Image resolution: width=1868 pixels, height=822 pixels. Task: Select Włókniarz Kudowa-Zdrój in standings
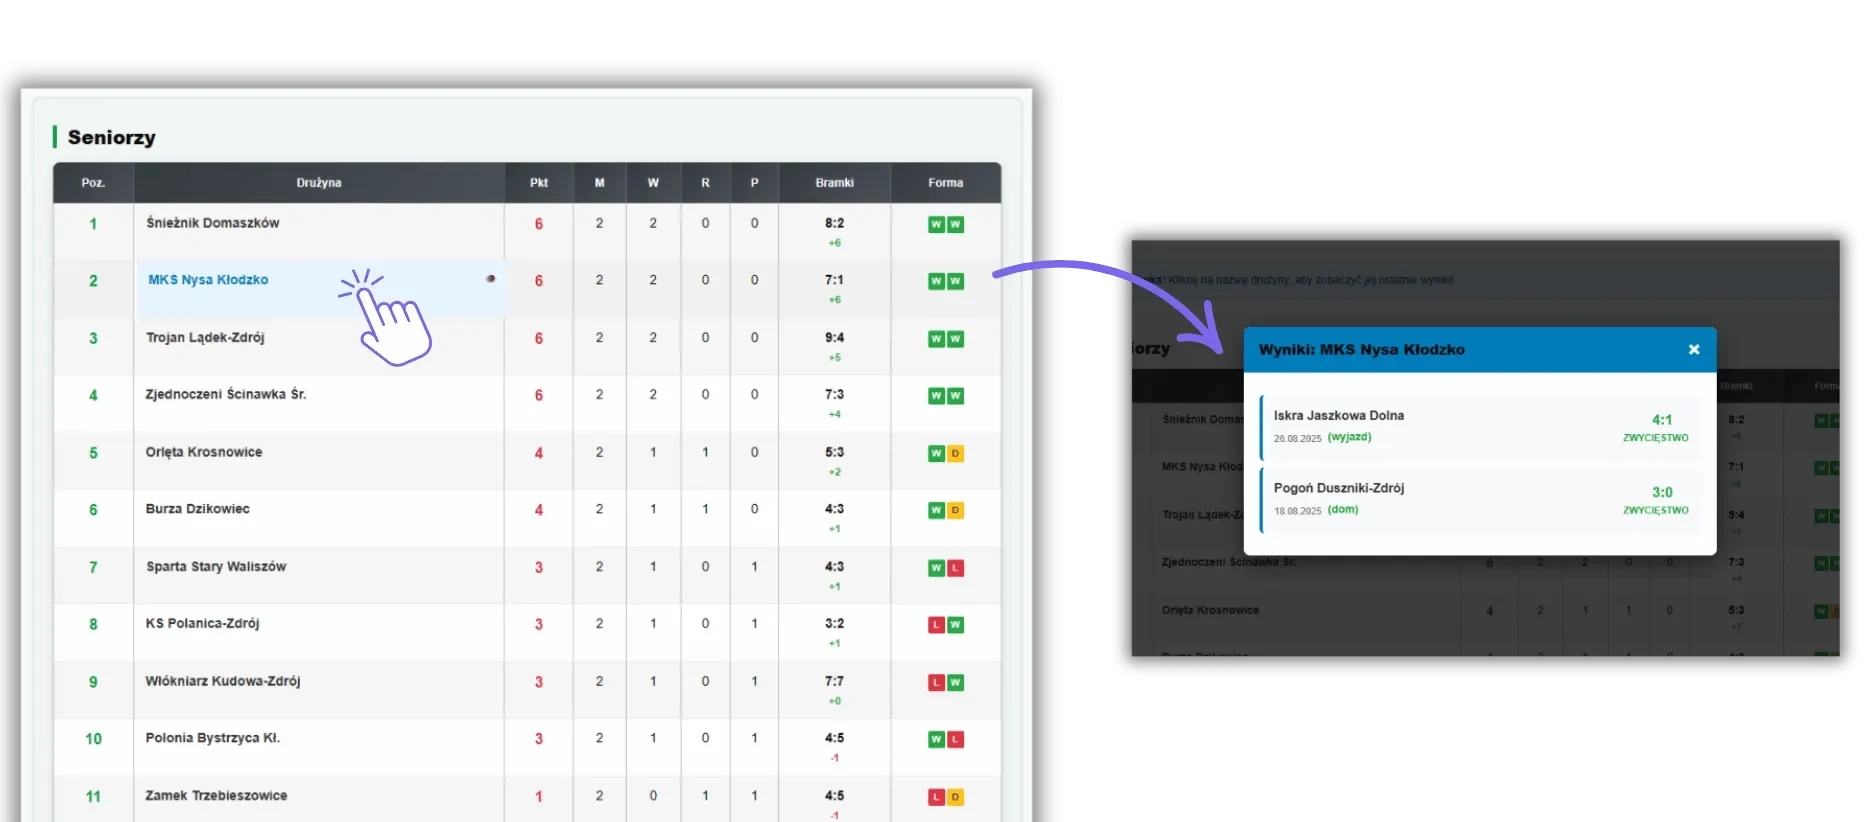pos(222,681)
